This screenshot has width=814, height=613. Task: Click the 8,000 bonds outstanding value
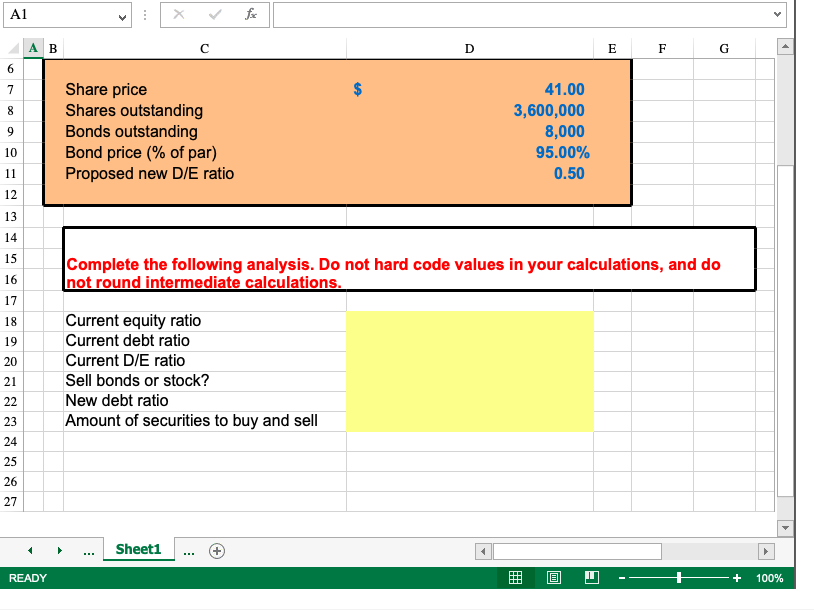click(564, 131)
